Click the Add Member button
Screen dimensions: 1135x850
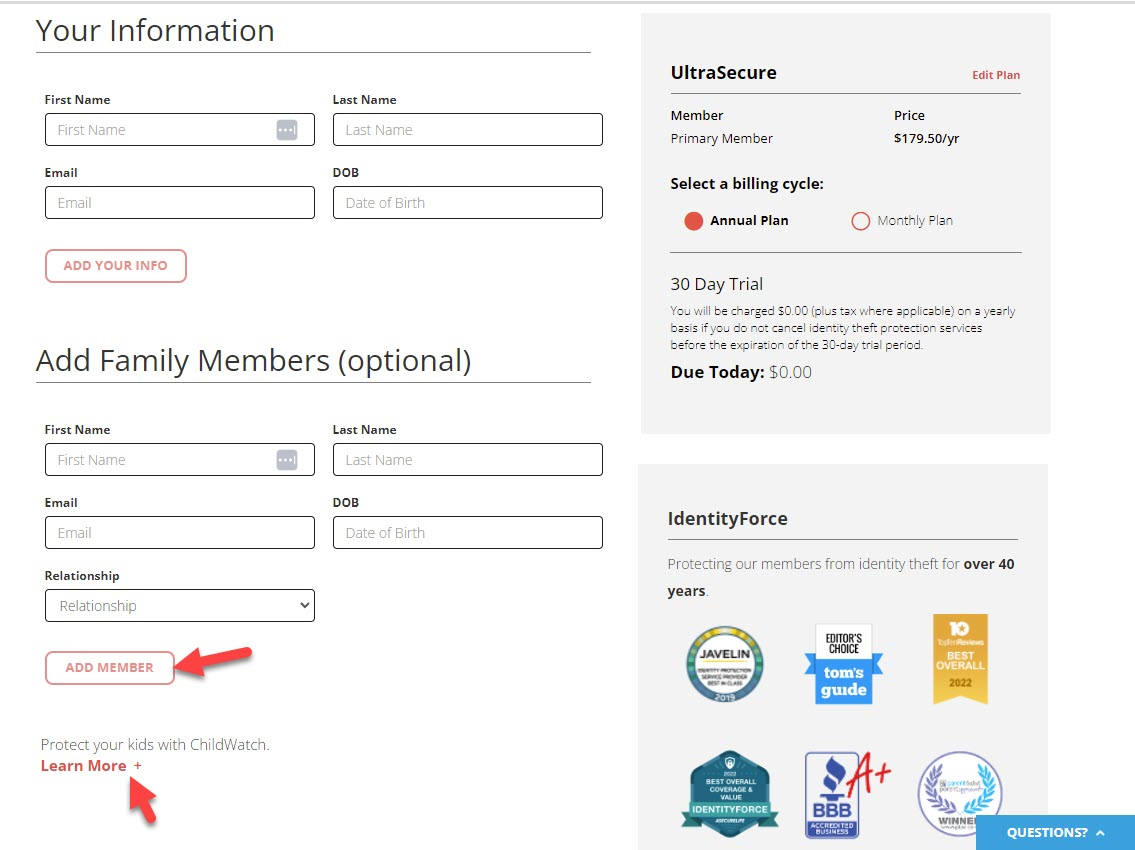[109, 668]
